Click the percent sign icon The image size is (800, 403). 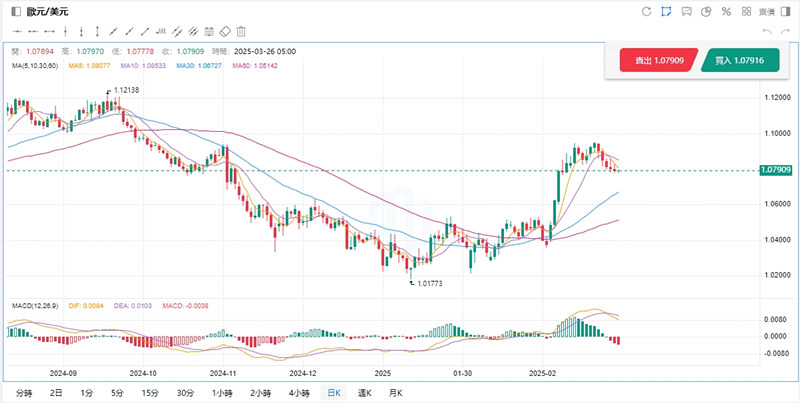point(726,11)
